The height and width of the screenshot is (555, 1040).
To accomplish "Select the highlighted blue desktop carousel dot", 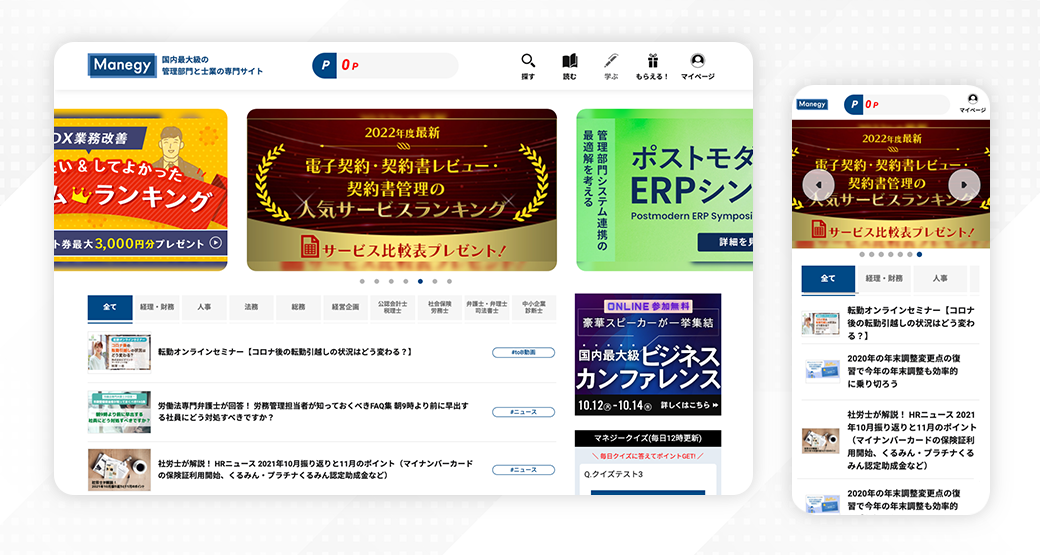I will [420, 281].
